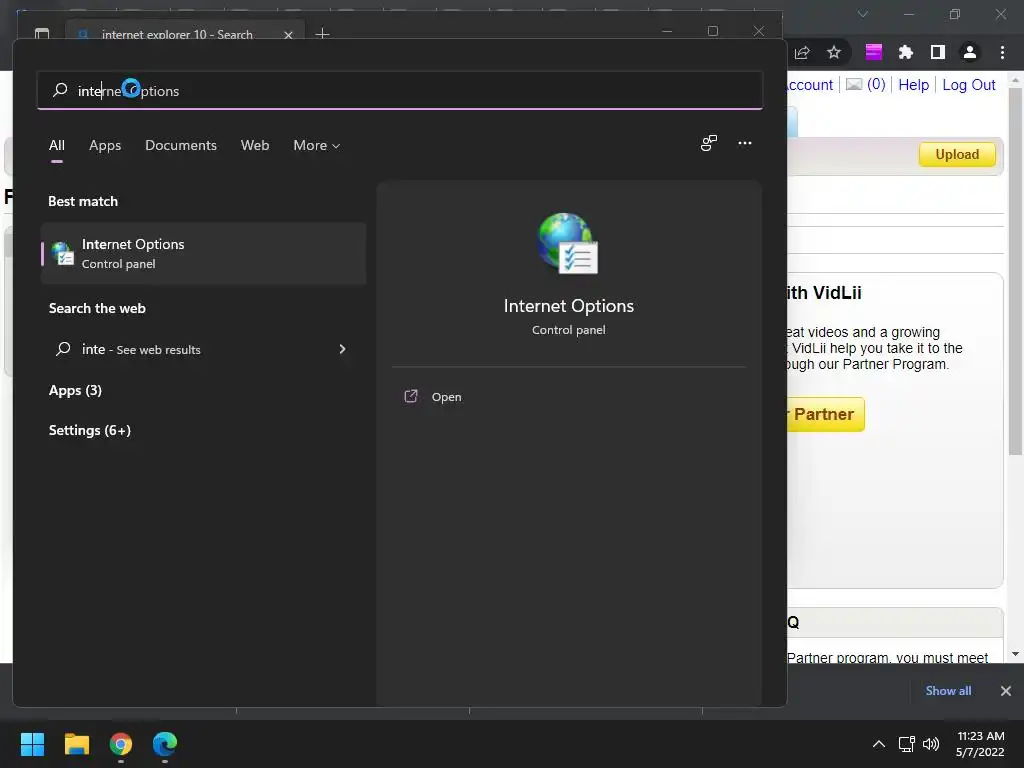1024x768 pixels.
Task: Click the scrollbar down arrow in Chrome page
Action: (1015, 654)
